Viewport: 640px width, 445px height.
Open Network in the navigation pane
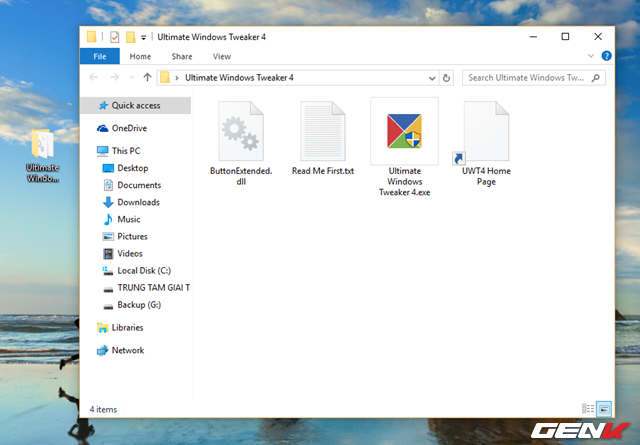(x=120, y=350)
